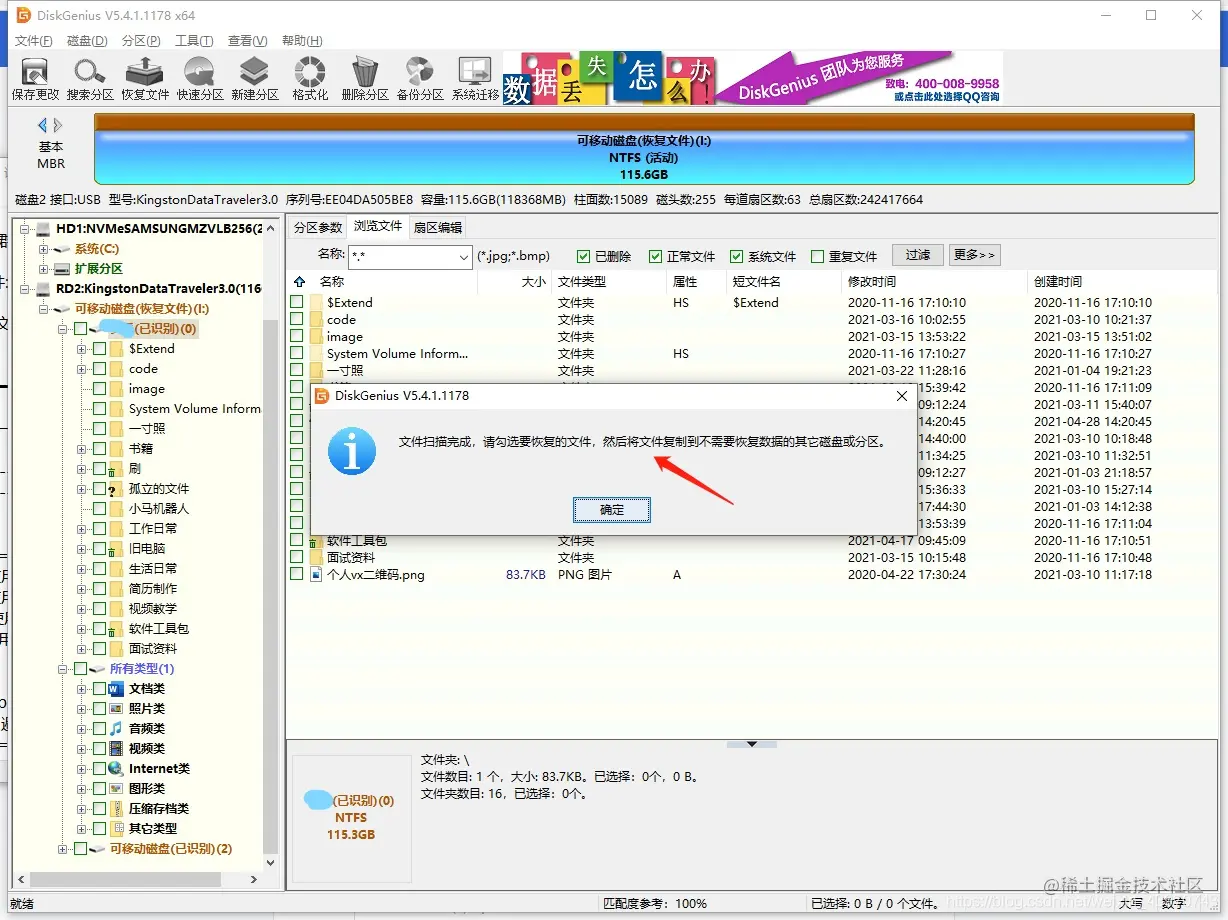Screen dimensions: 1228x920
Task: Click the 视频类 film icon
Action: click(x=116, y=749)
